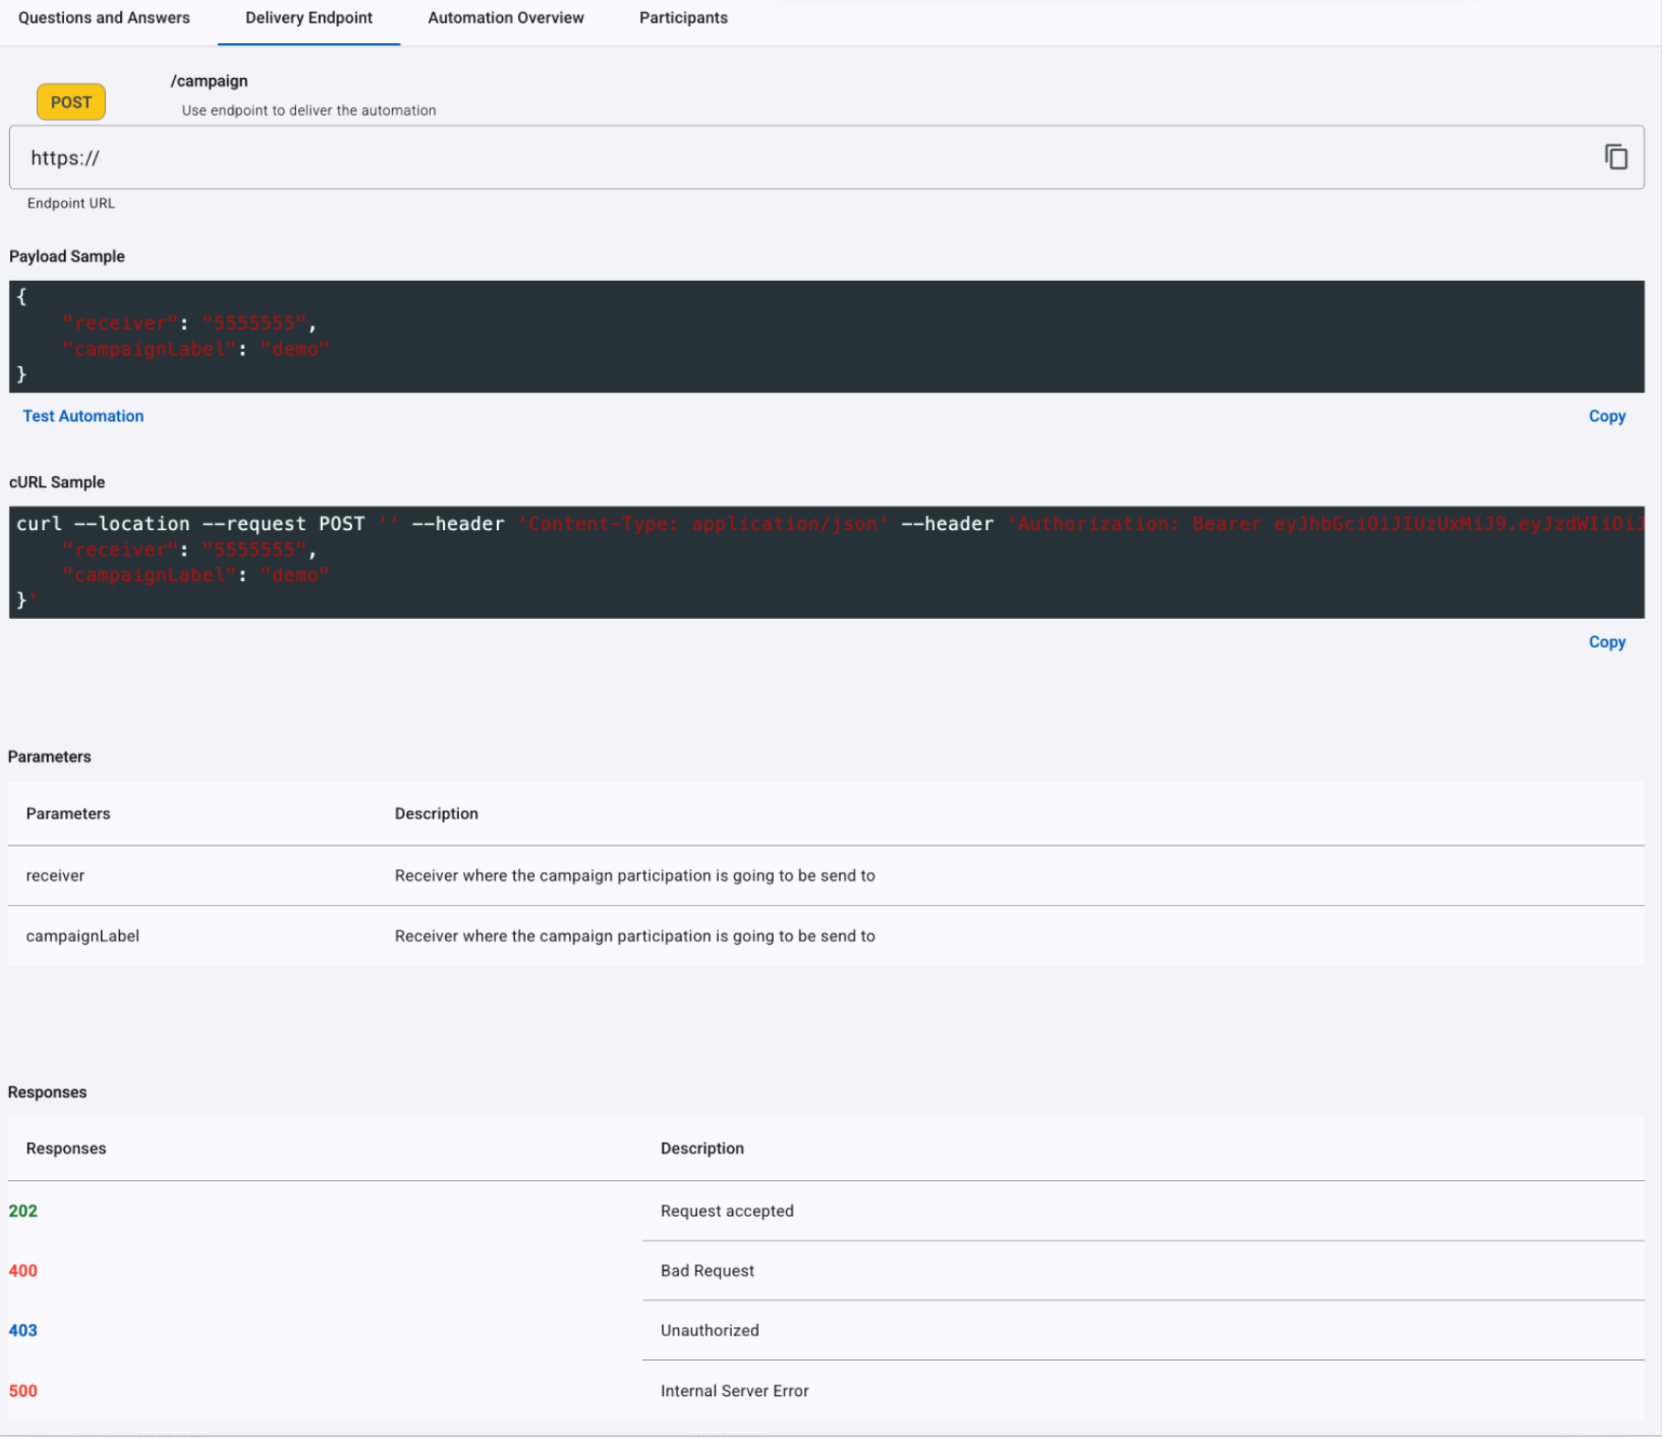Image resolution: width=1662 pixels, height=1438 pixels.
Task: Click the Responses table column header
Action: coord(66,1149)
